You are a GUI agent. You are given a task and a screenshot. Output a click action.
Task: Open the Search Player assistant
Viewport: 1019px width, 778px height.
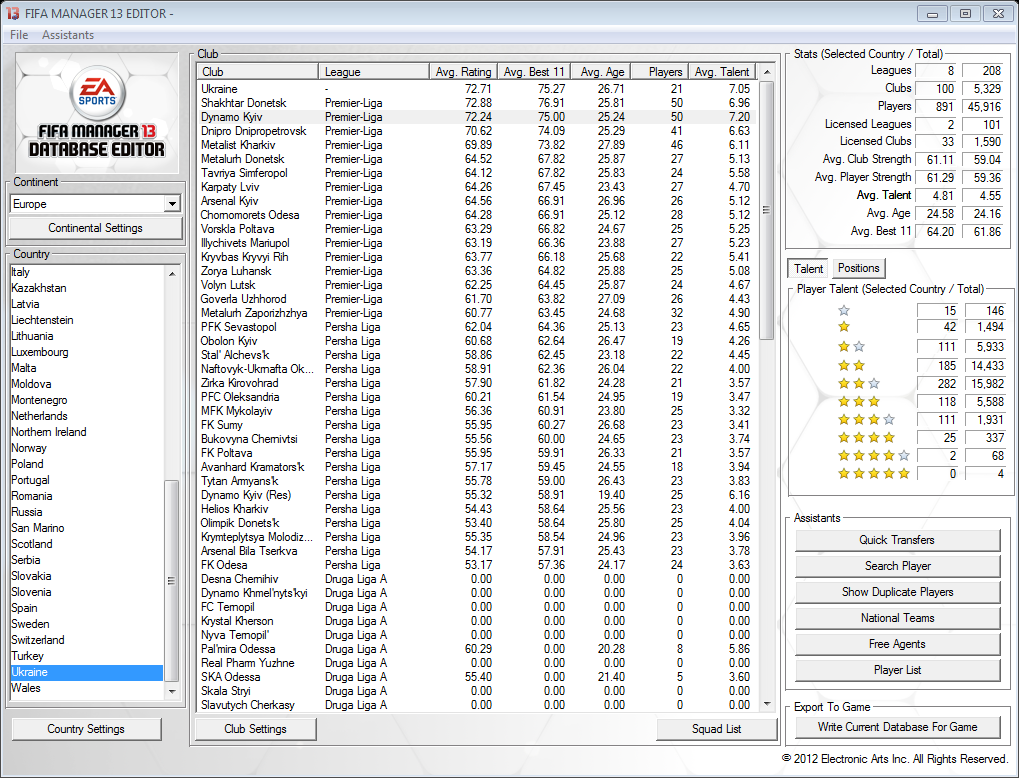click(897, 566)
